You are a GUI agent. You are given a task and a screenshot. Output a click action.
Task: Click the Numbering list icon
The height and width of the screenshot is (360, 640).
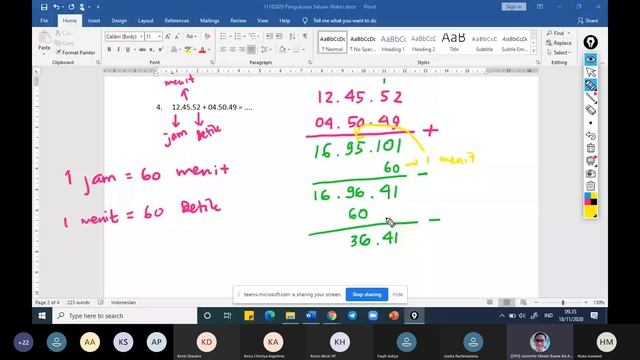[238, 36]
